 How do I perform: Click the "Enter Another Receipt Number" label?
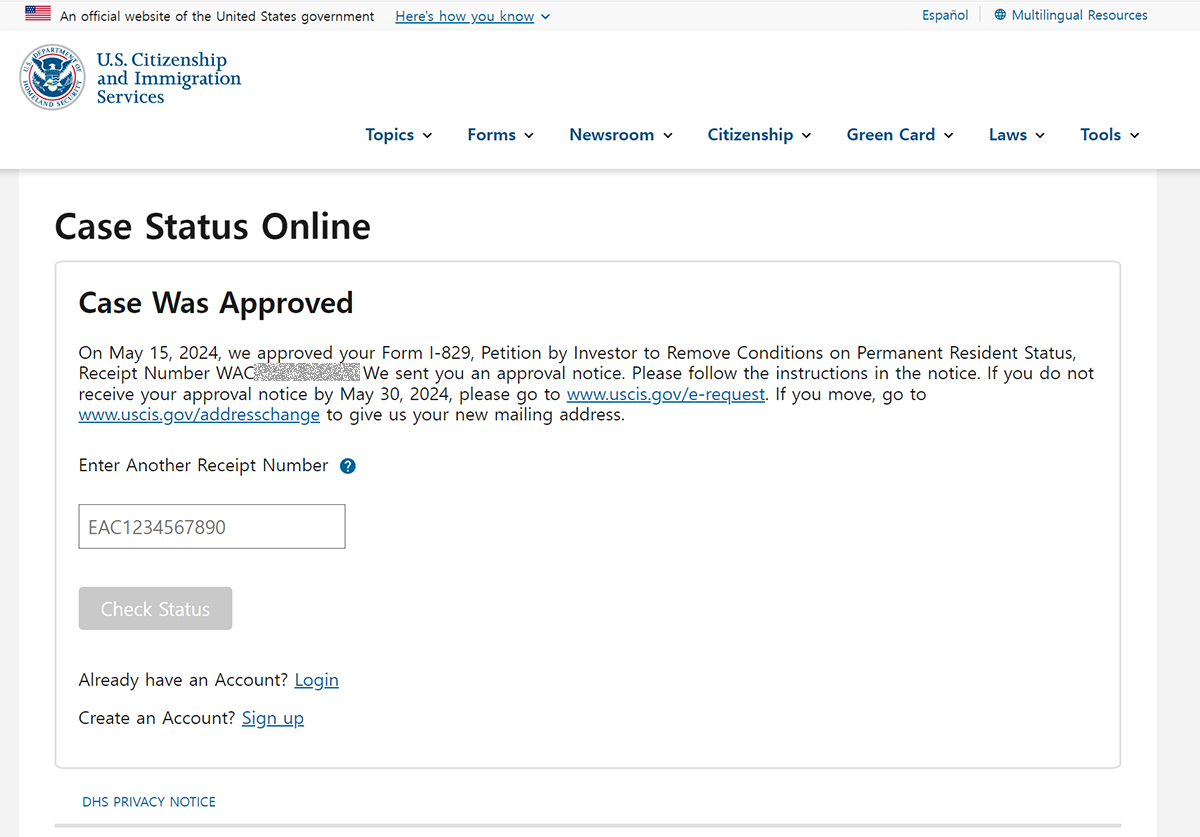(x=204, y=466)
